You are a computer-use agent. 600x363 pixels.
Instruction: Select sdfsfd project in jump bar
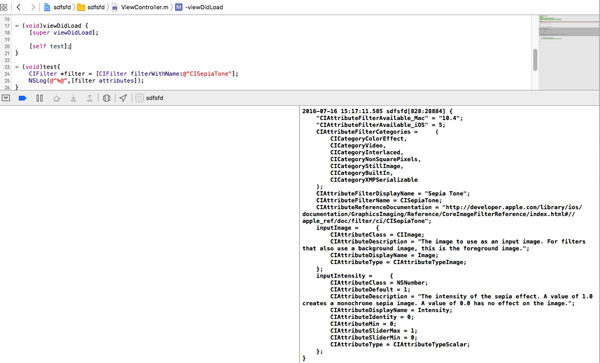pyautogui.click(x=57, y=7)
